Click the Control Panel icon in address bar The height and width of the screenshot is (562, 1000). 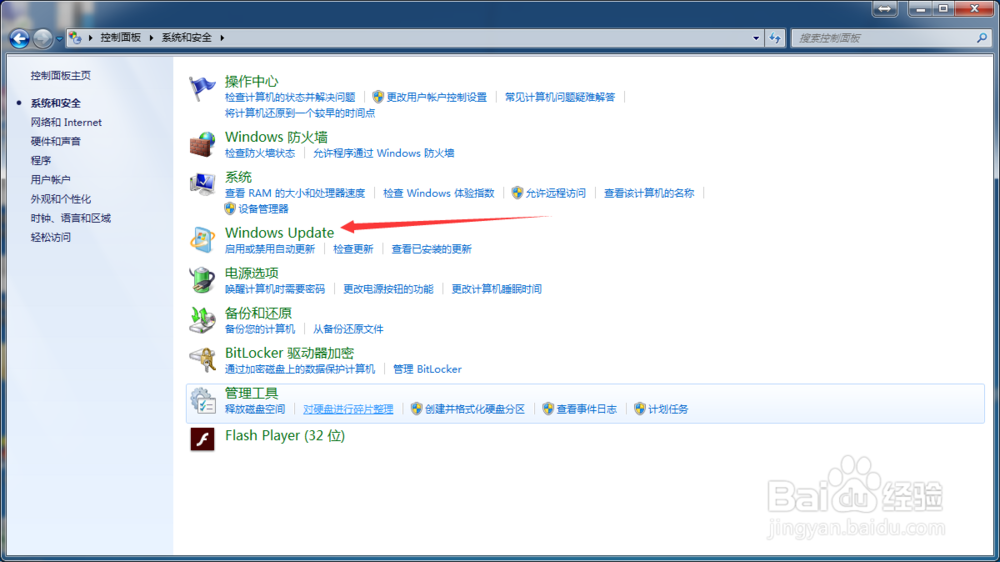pos(75,38)
